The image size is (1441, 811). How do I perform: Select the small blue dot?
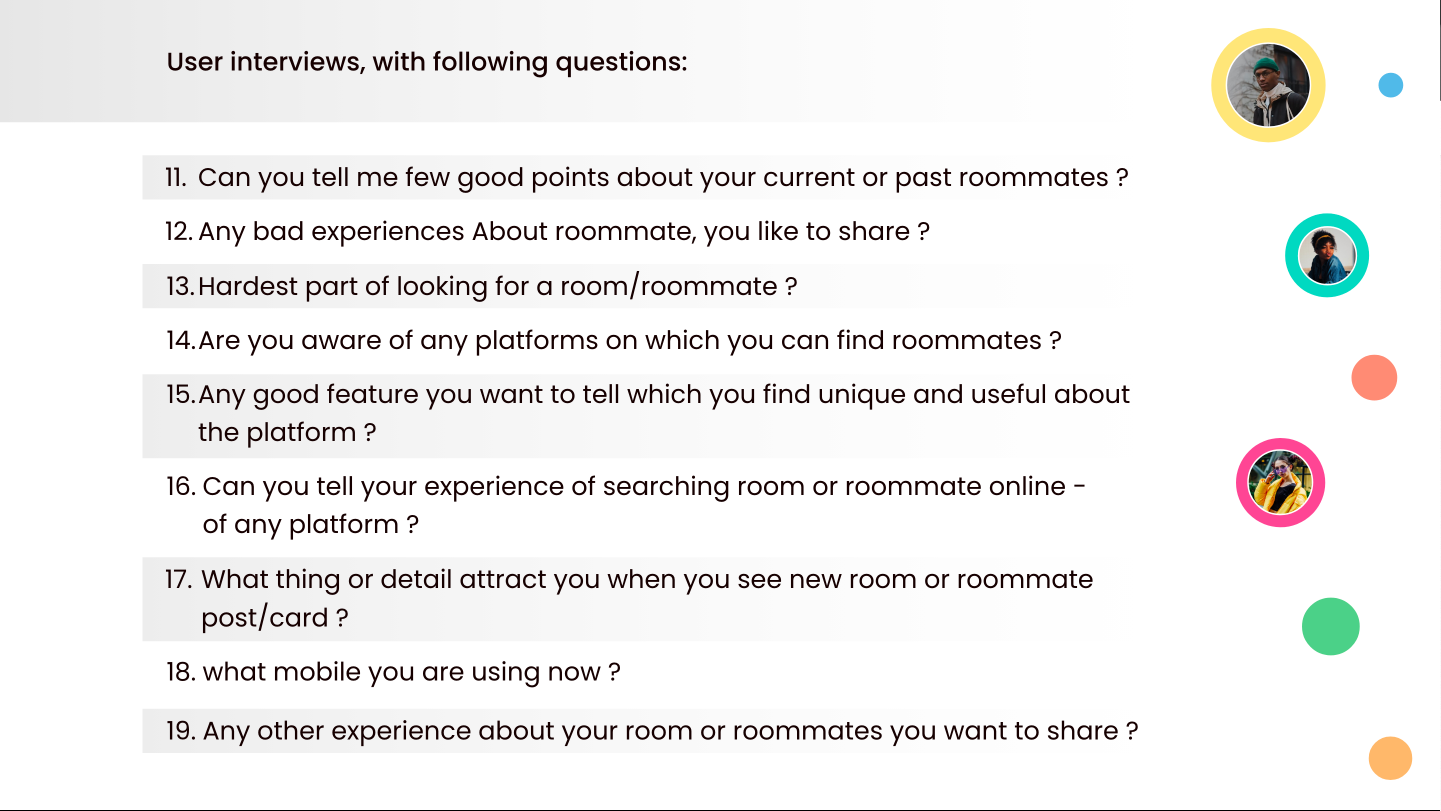(x=1390, y=85)
